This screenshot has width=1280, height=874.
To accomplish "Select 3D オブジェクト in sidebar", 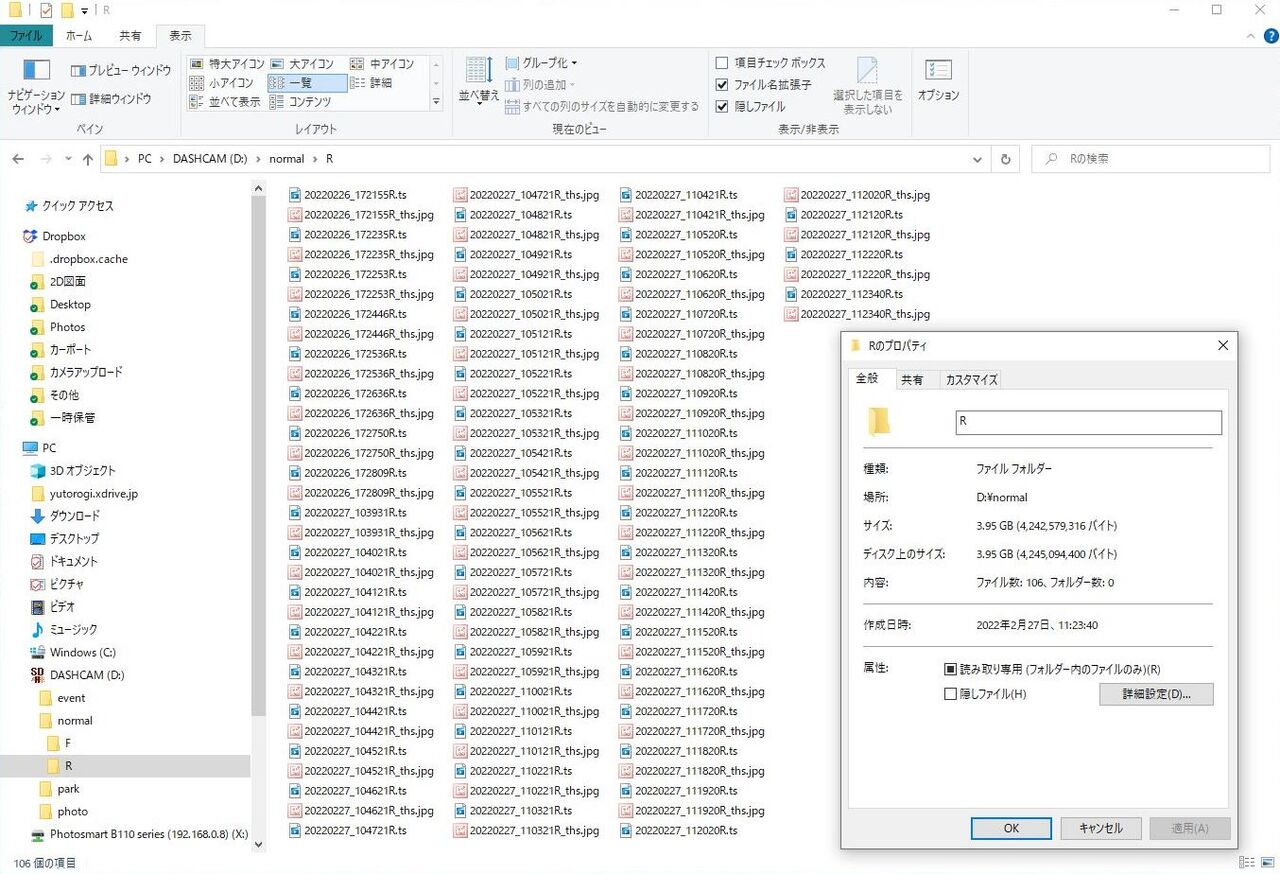I will [x=83, y=471].
